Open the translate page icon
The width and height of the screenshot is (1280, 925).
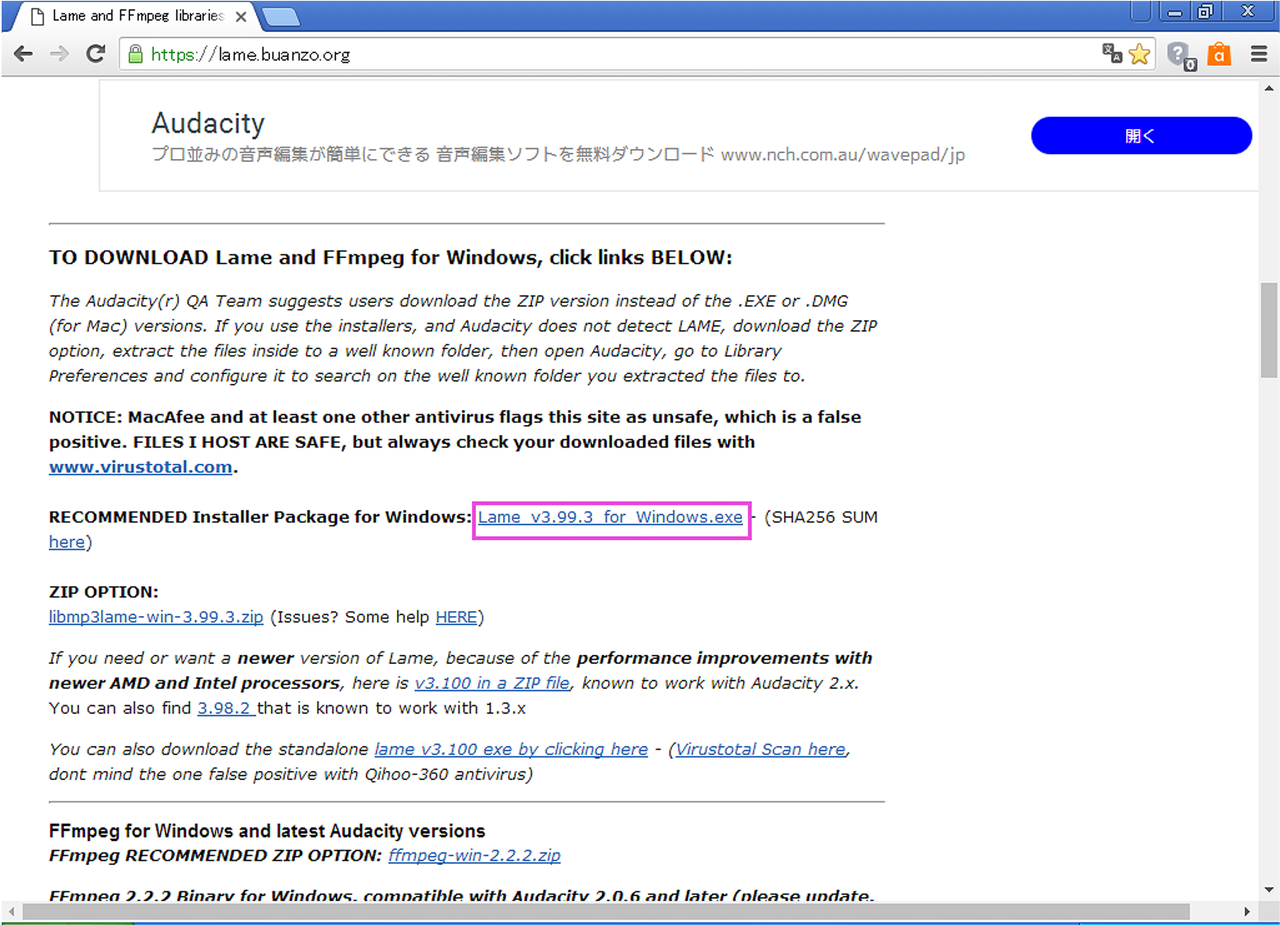tap(1112, 54)
